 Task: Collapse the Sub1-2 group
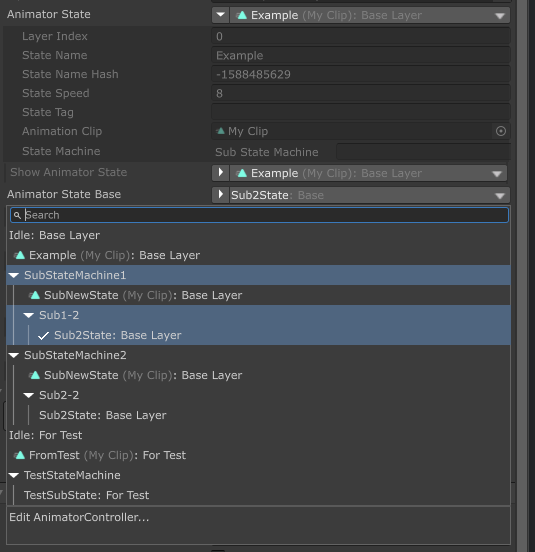(29, 315)
